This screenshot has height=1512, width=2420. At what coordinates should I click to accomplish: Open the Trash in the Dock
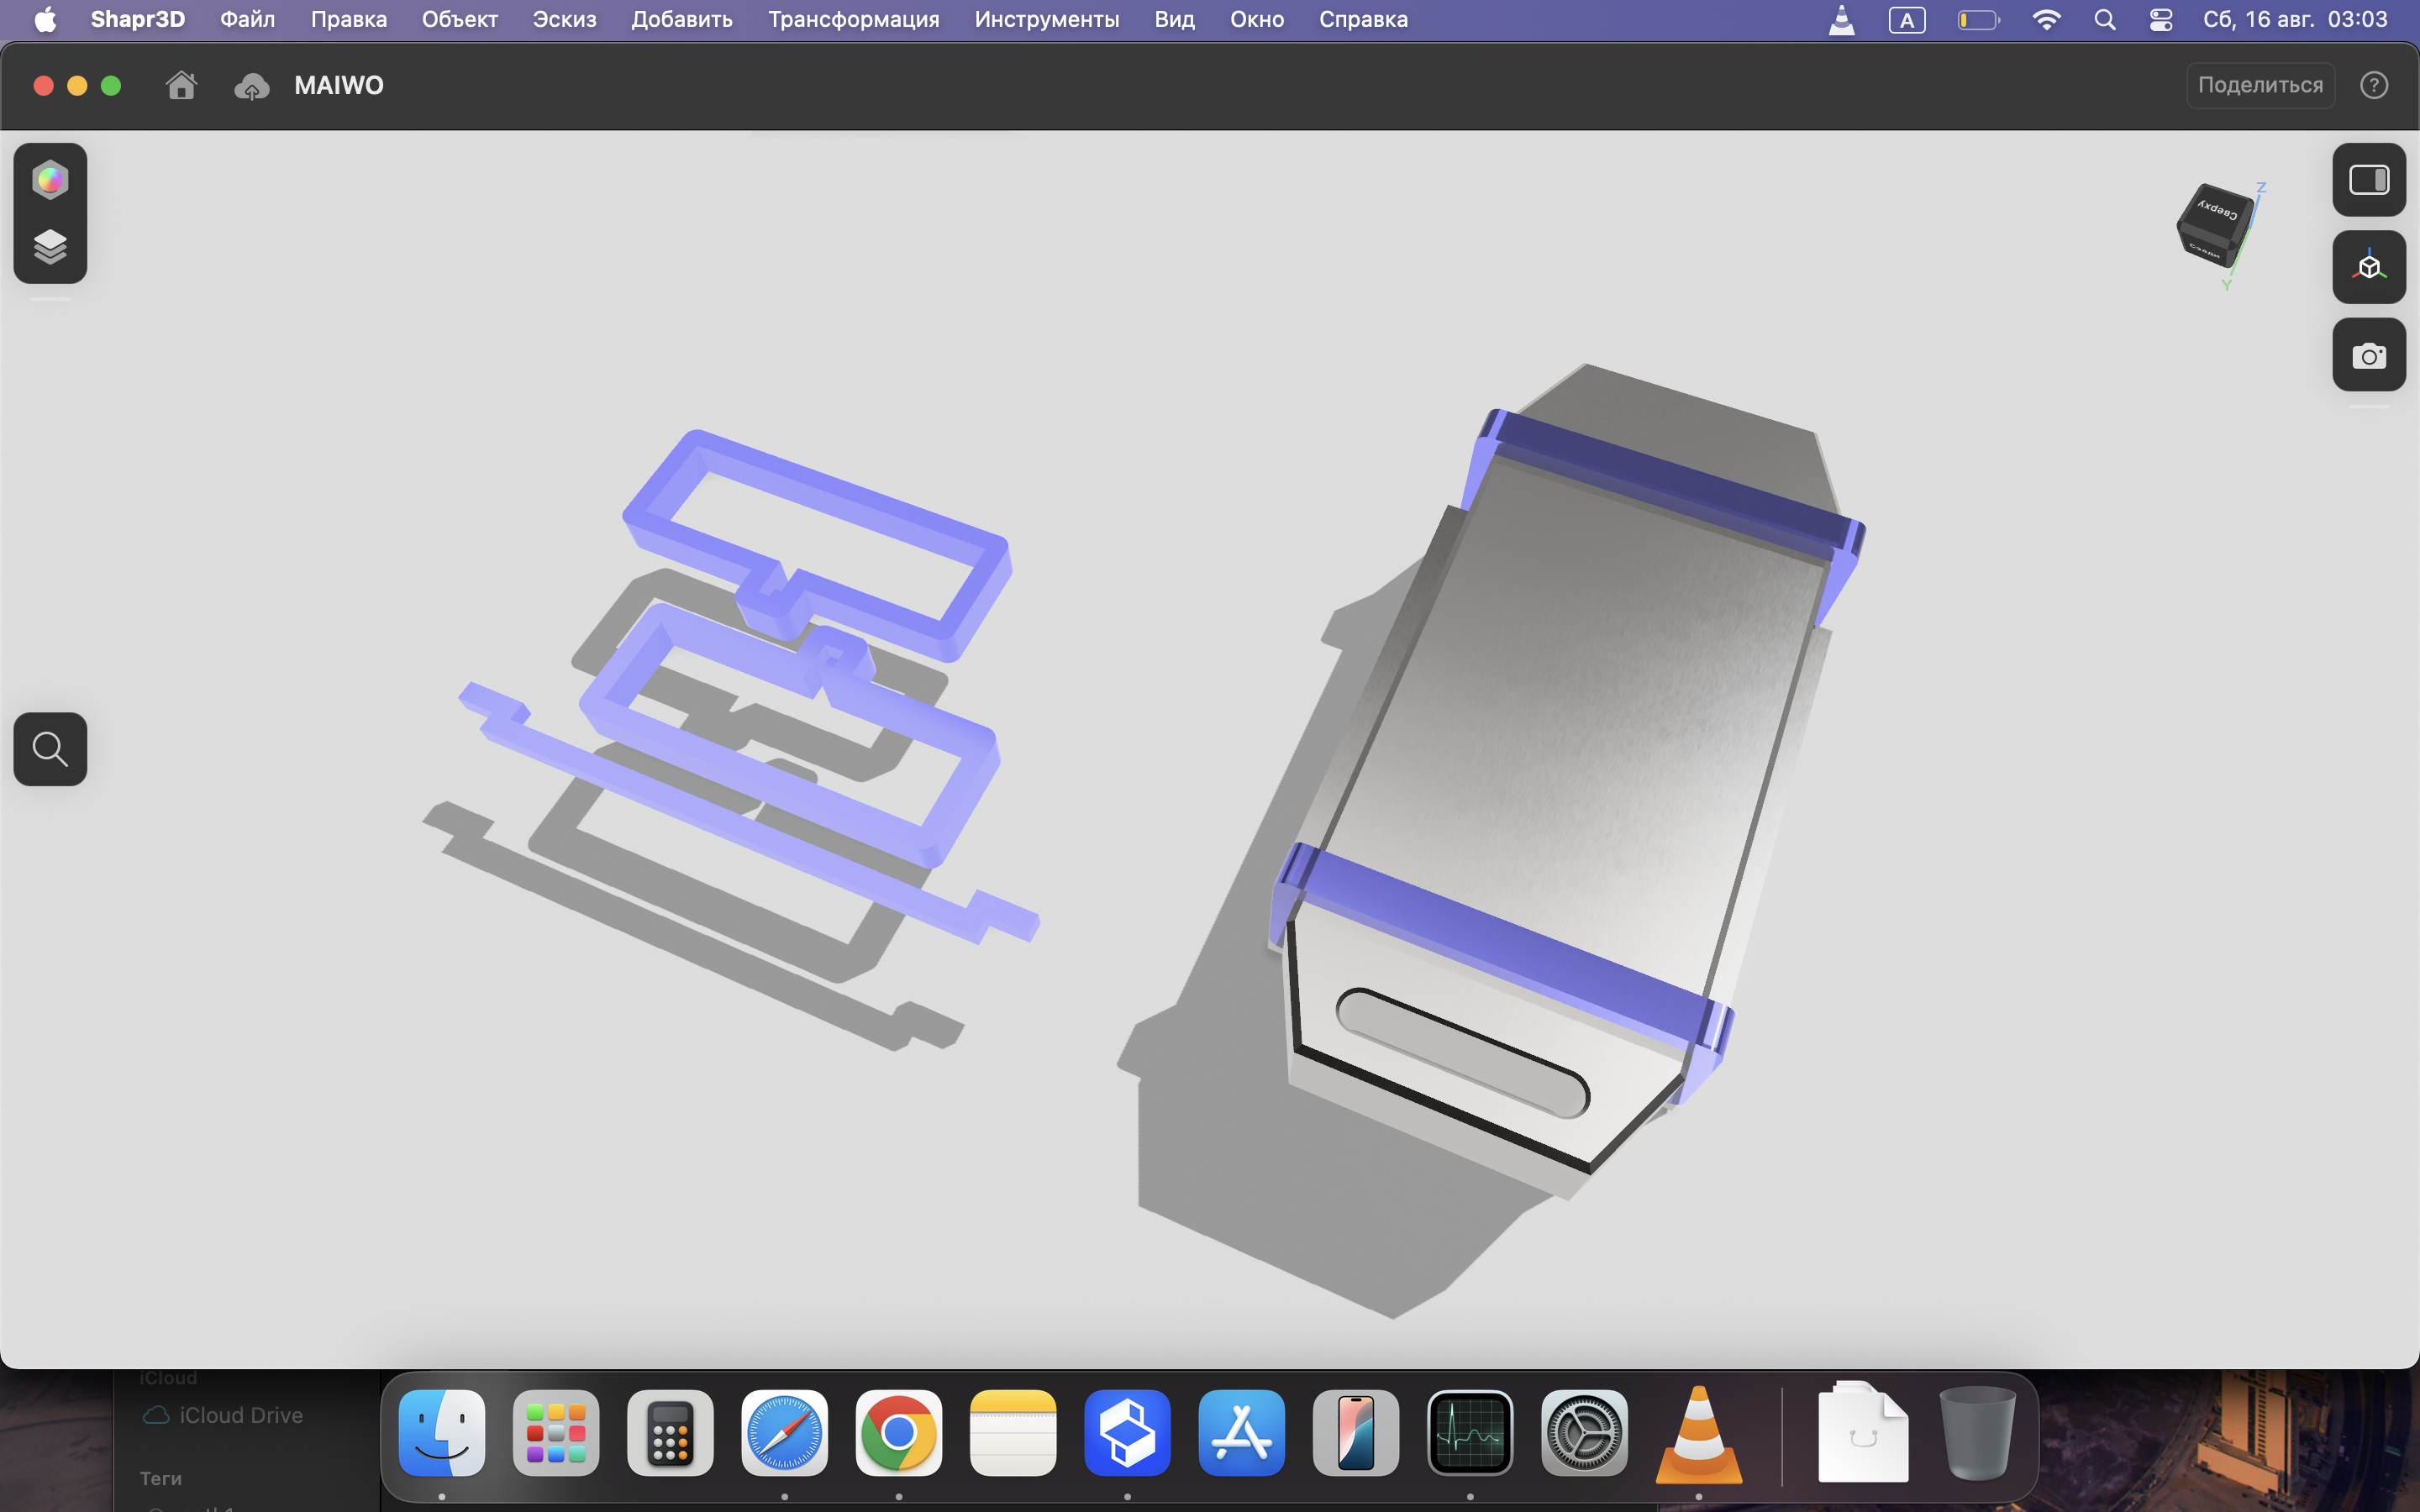pyautogui.click(x=1977, y=1433)
